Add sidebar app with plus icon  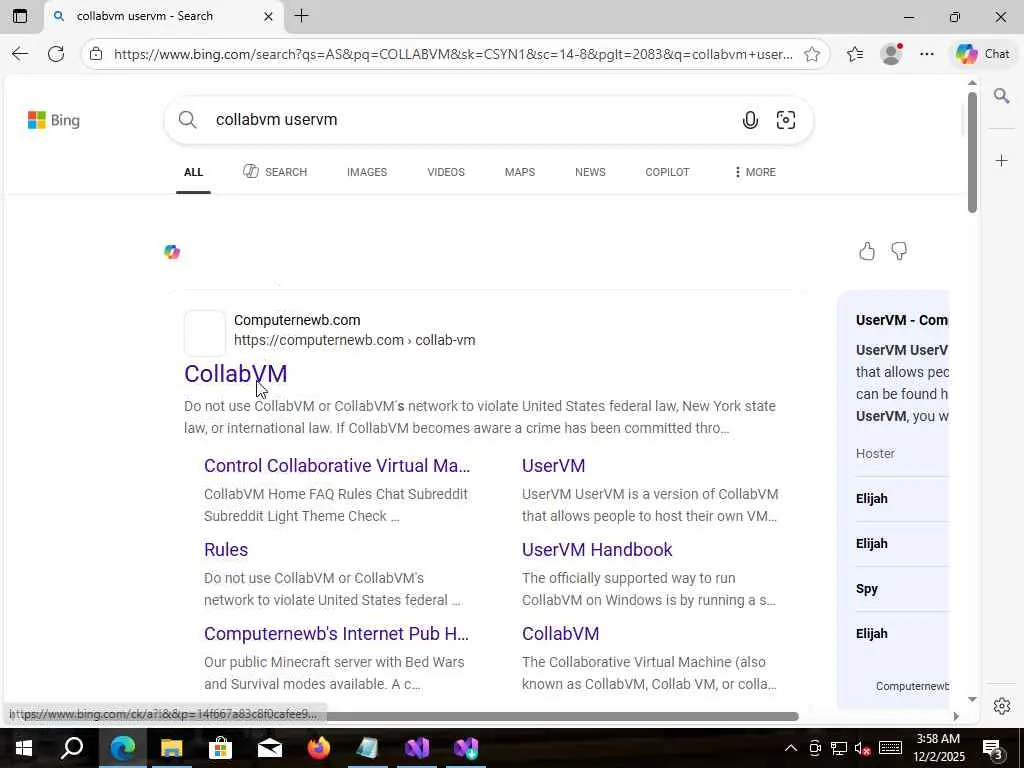(1002, 161)
